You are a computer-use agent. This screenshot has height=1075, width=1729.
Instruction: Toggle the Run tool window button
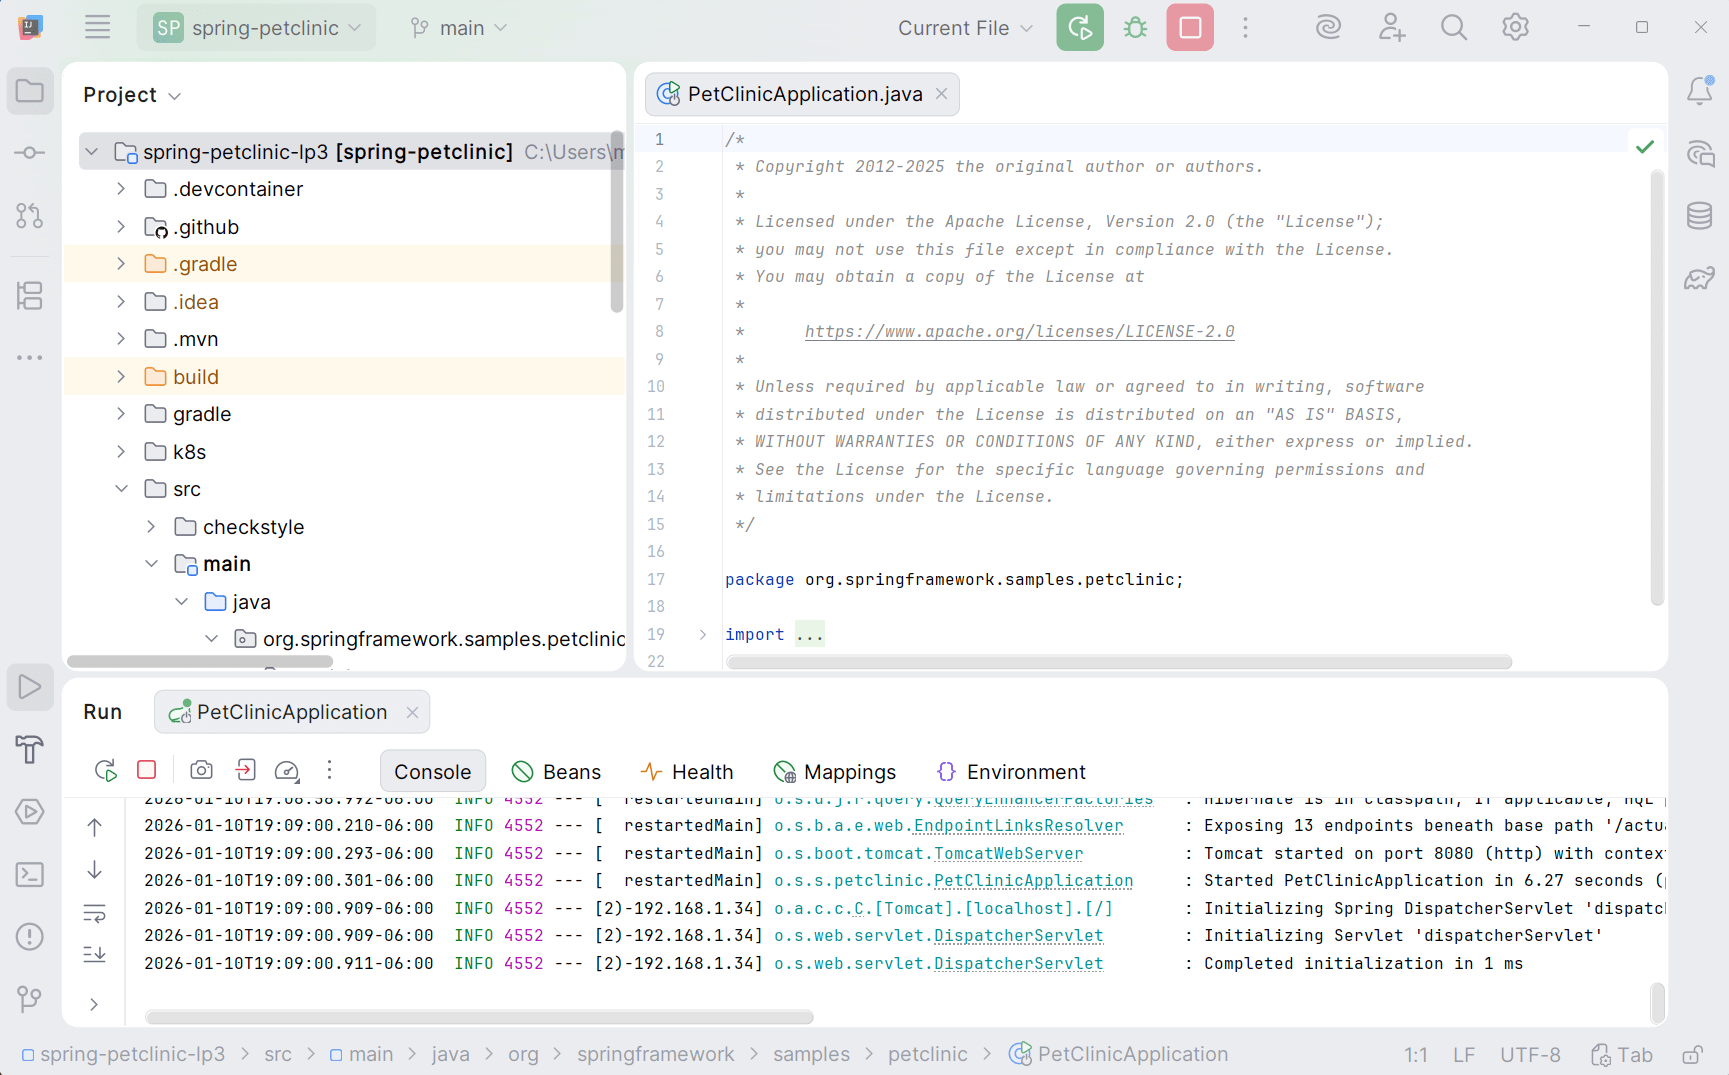(x=30, y=687)
